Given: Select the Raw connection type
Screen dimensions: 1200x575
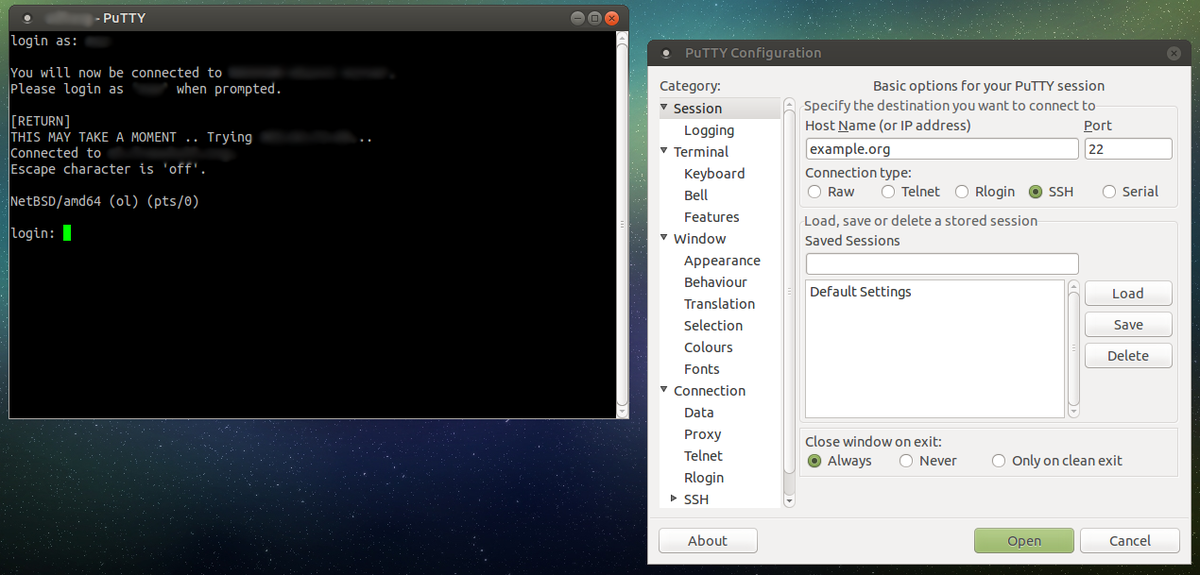Looking at the screenshot, I should (814, 191).
